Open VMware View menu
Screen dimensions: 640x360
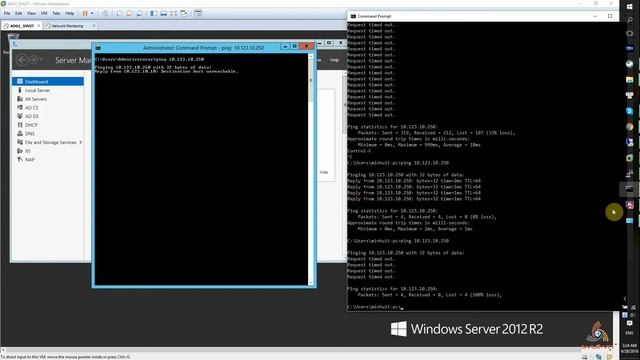click(31, 13)
